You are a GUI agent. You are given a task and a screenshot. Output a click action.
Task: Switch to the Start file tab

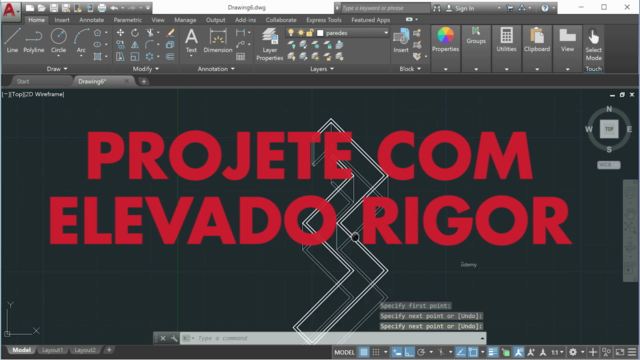click(x=23, y=81)
